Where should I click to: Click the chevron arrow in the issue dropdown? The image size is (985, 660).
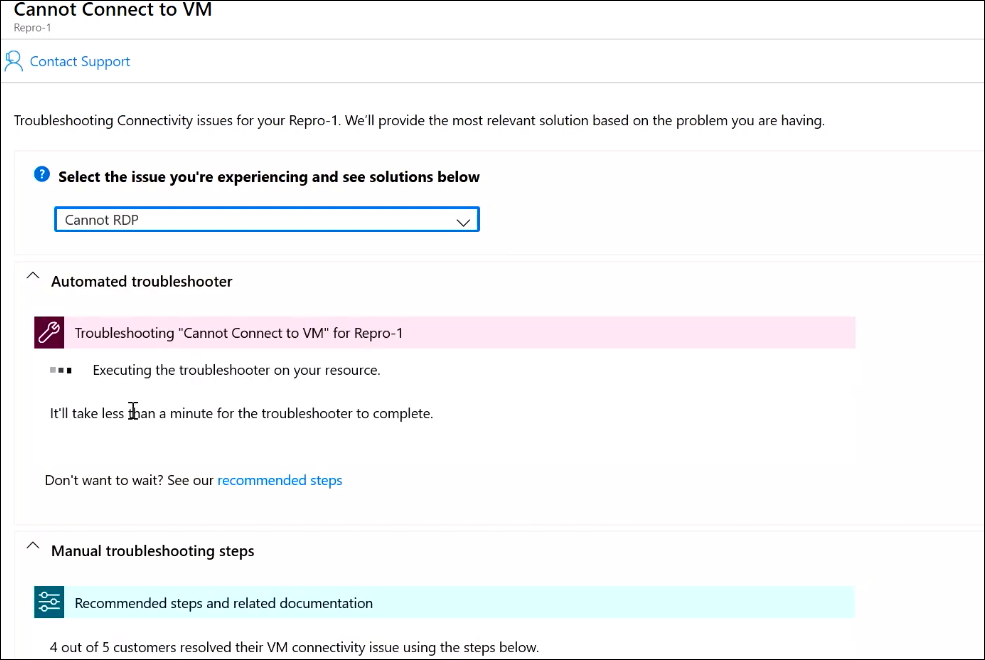[463, 221]
